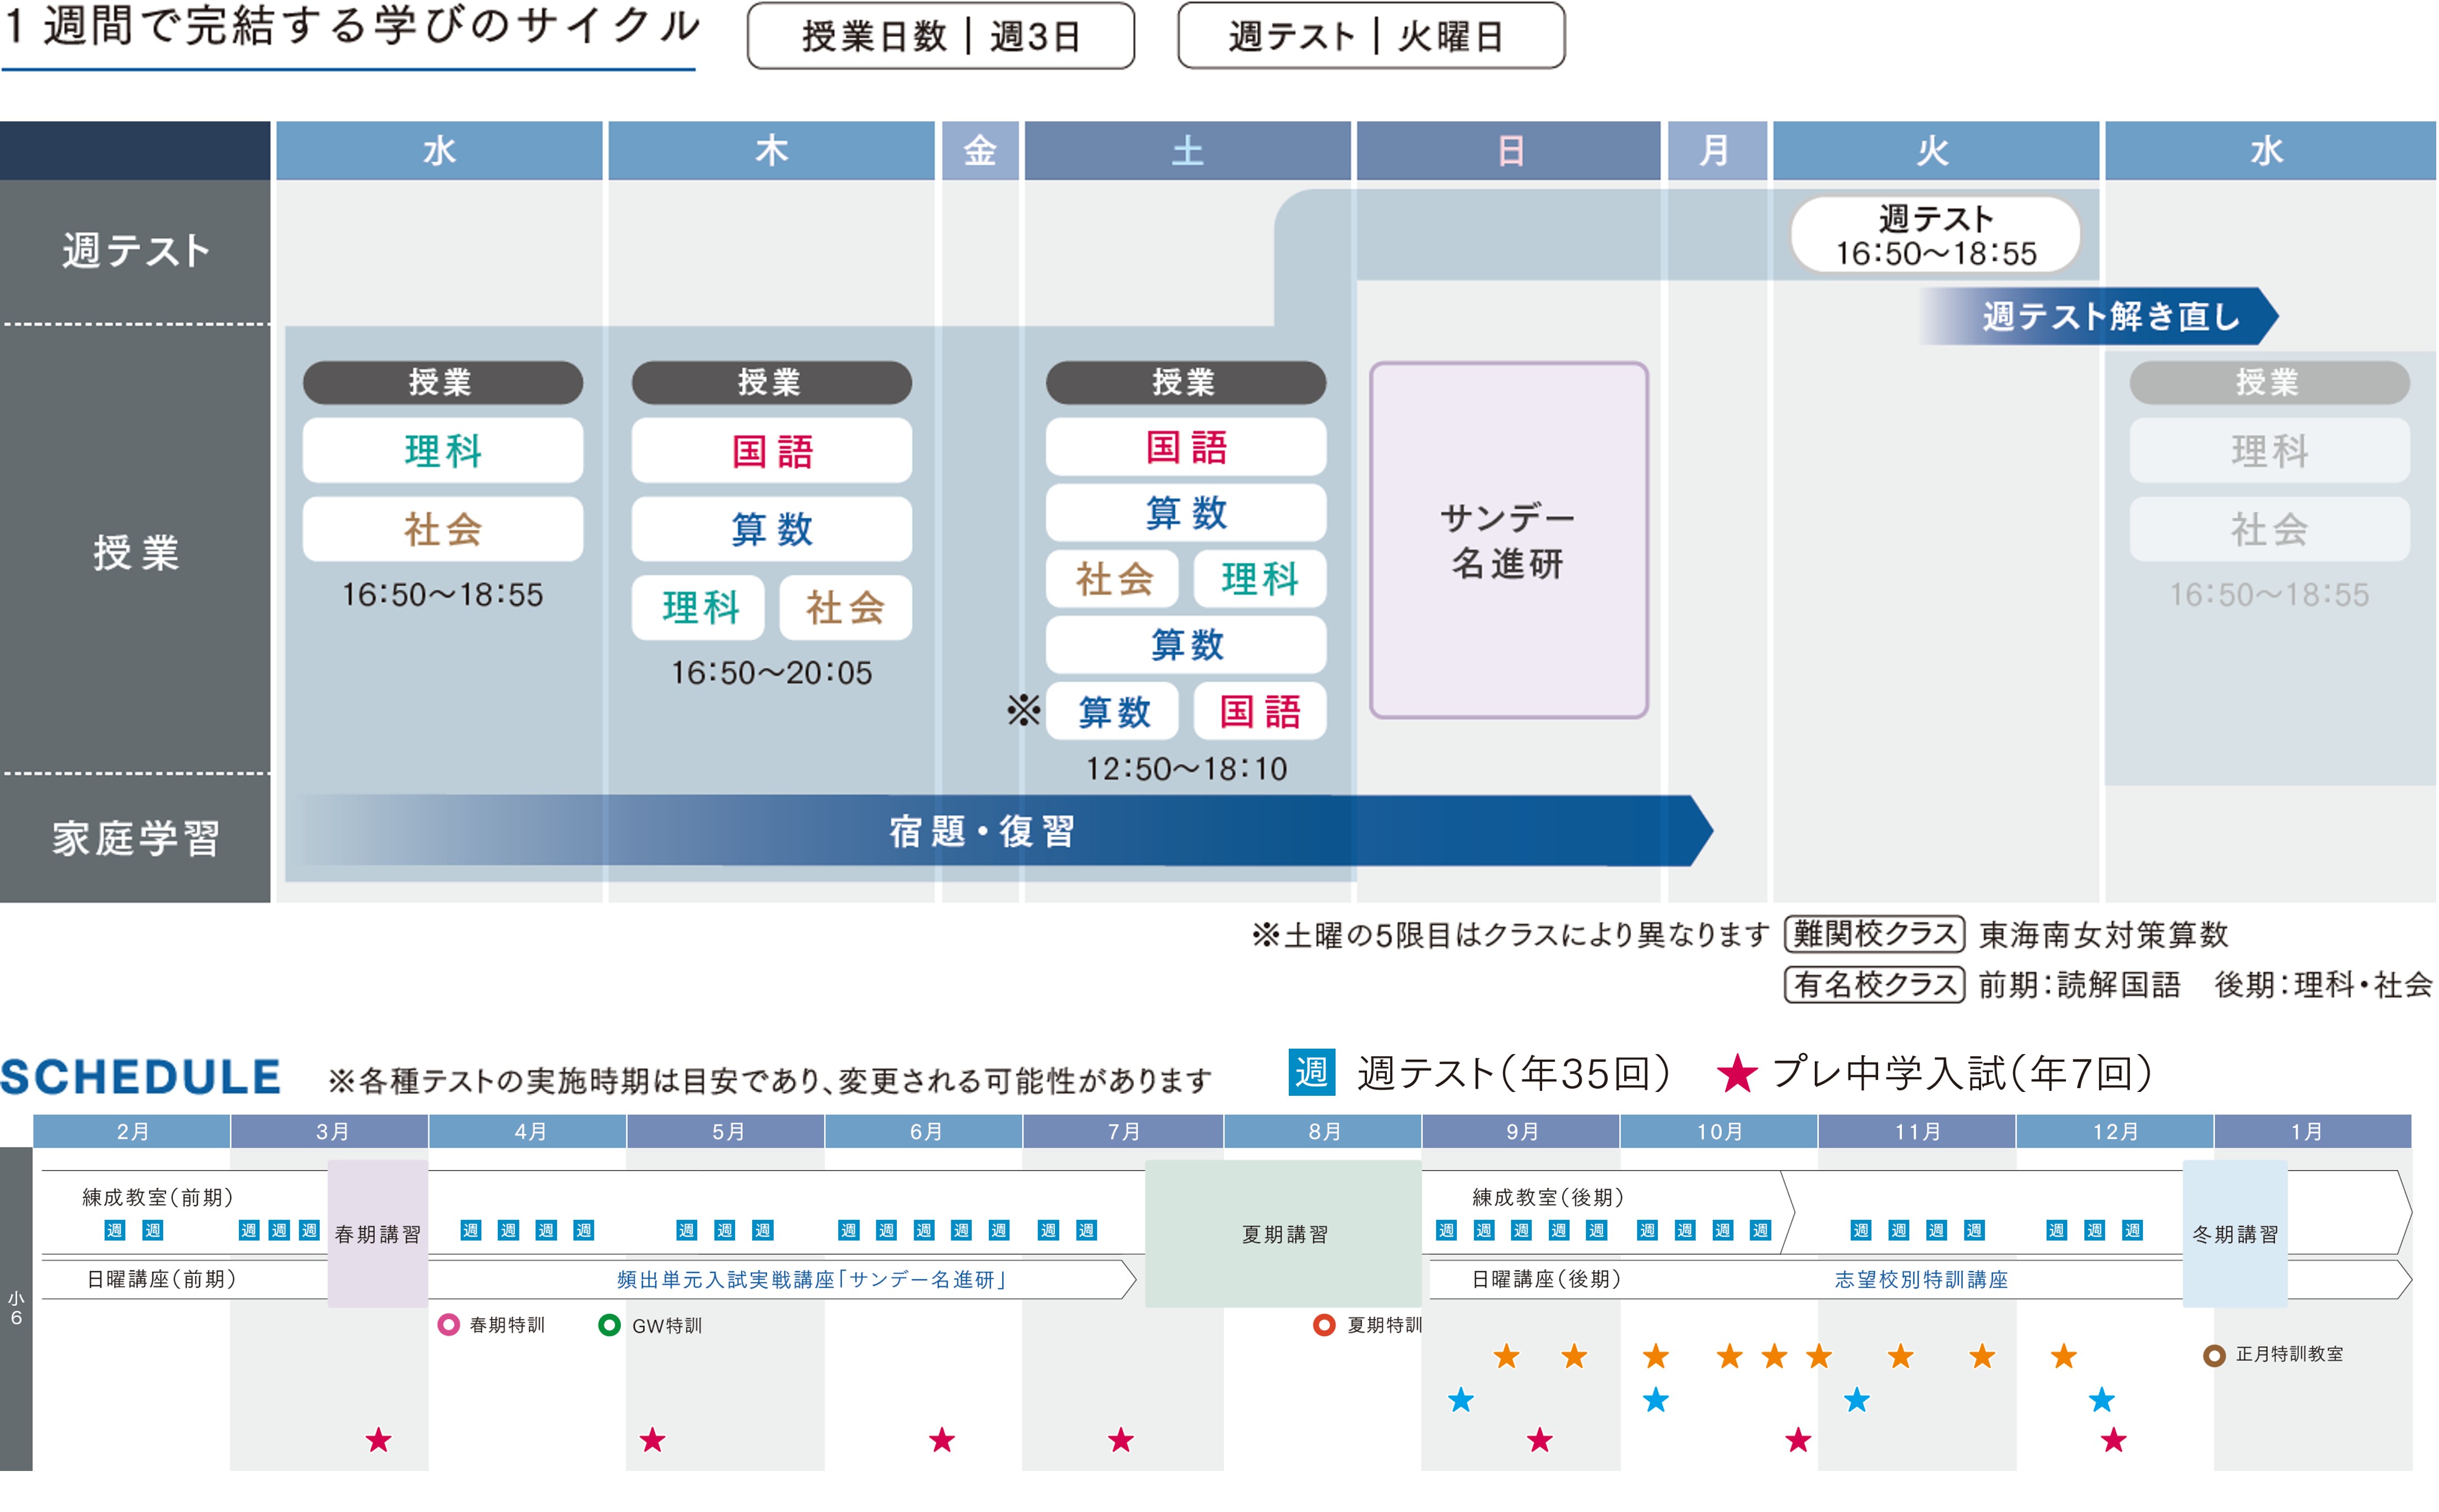Viewport: 2439px width, 1512px height.
Task: Click the red star in the 3月 column
Action: 378,1440
